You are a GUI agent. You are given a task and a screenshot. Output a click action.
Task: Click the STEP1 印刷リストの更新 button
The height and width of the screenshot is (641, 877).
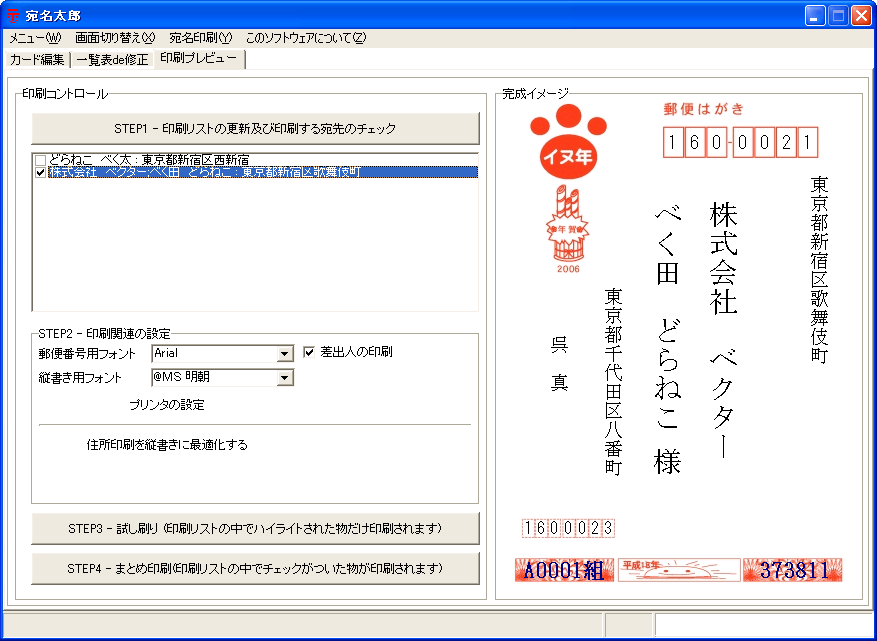click(x=255, y=129)
